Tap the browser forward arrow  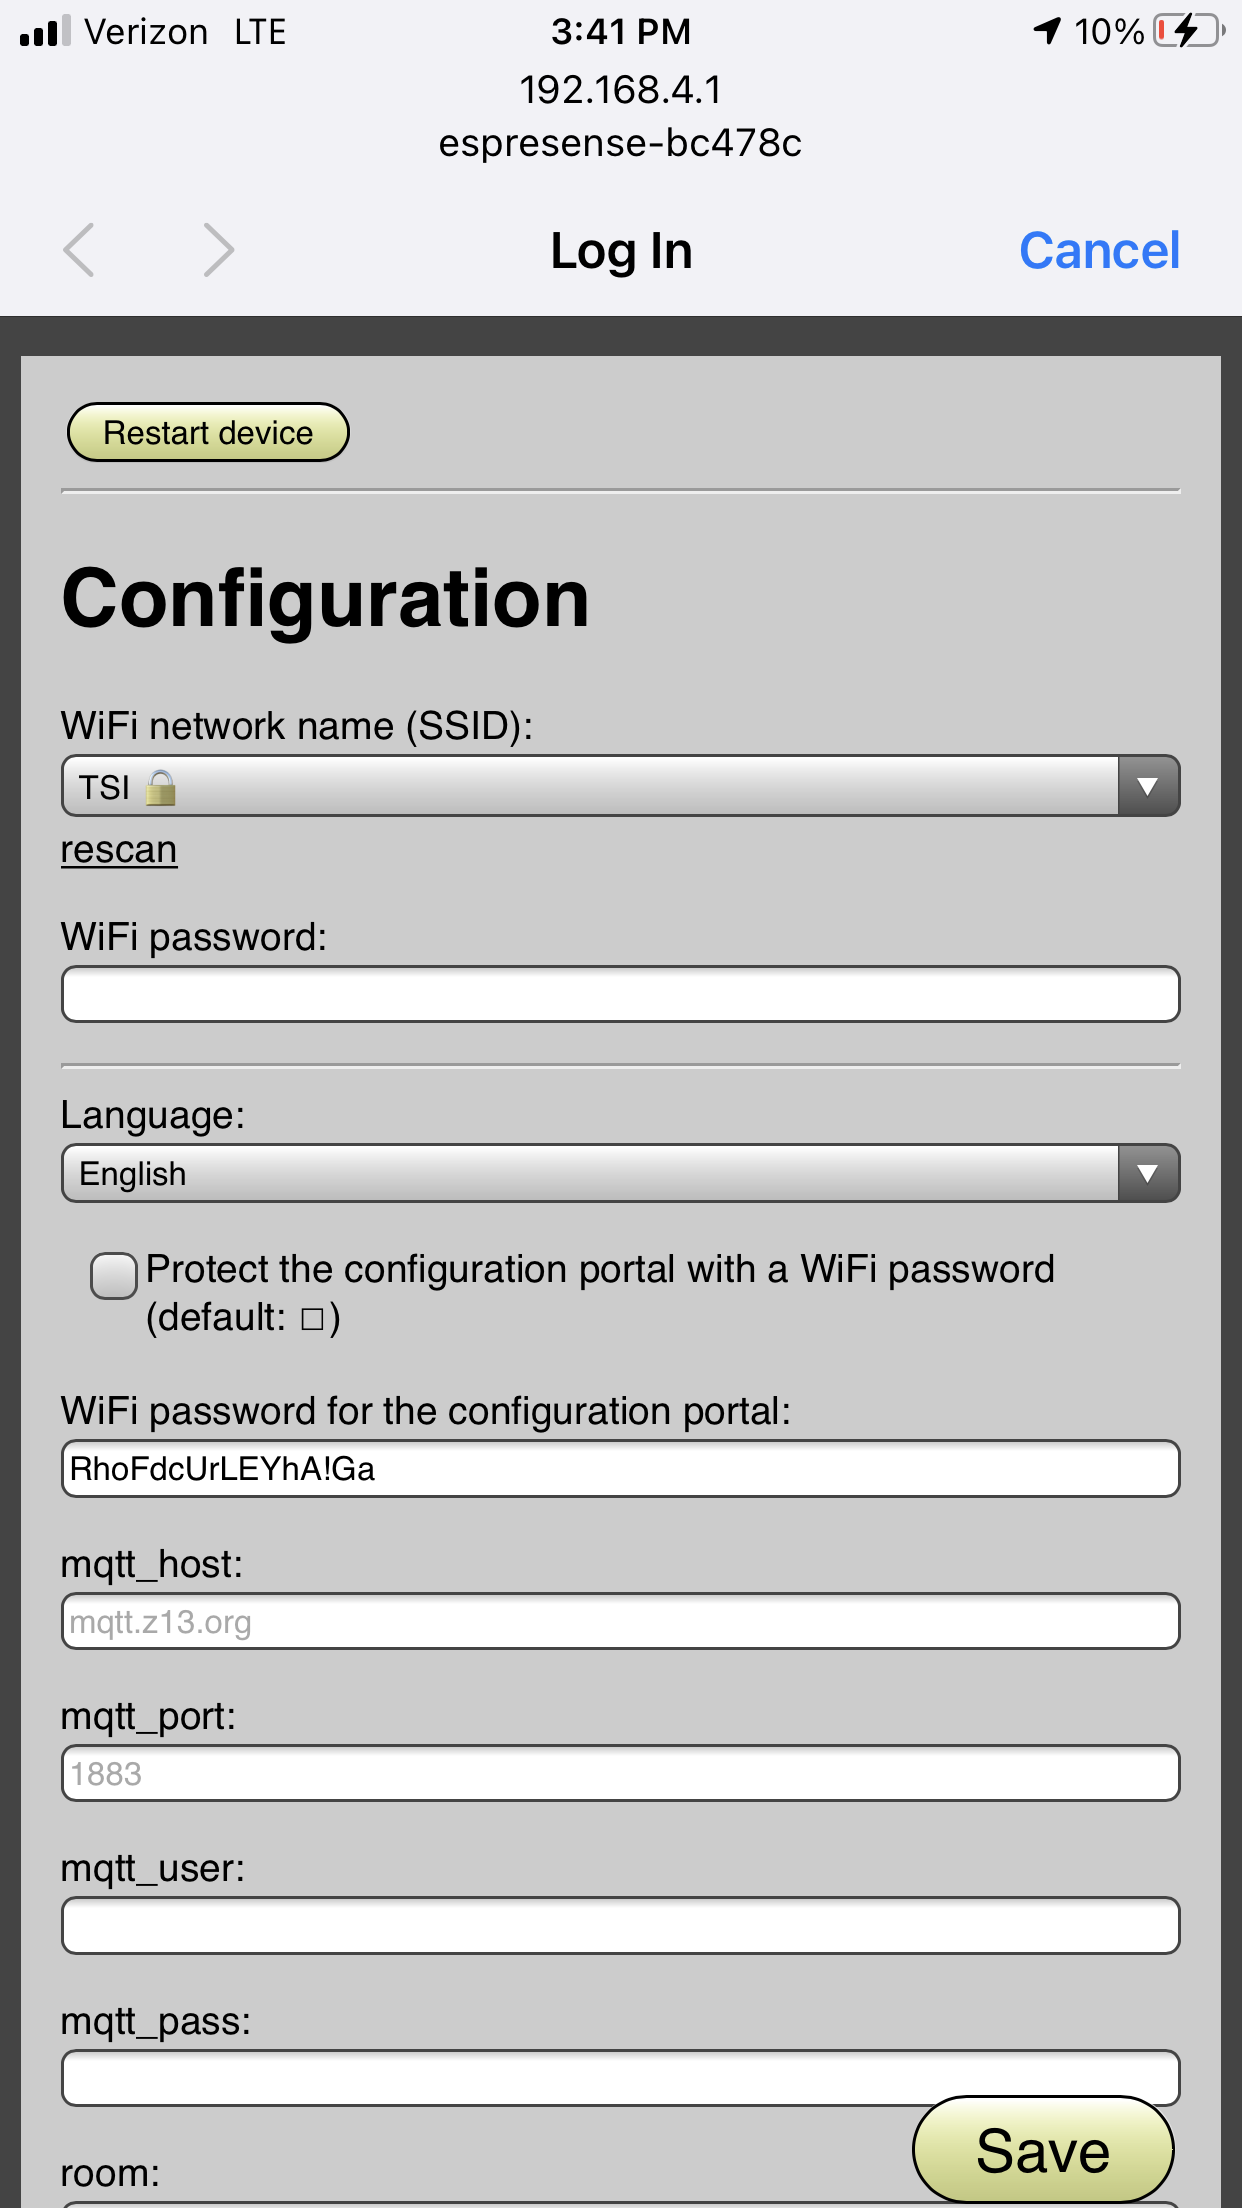pyautogui.click(x=218, y=250)
